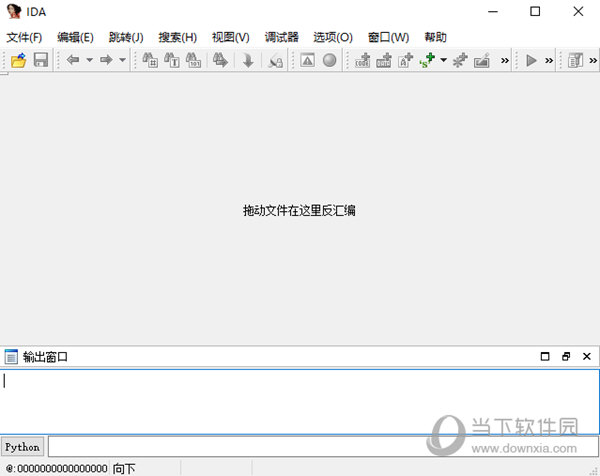The width and height of the screenshot is (600, 476).
Task: Click the convert to code icon
Action: [362, 60]
